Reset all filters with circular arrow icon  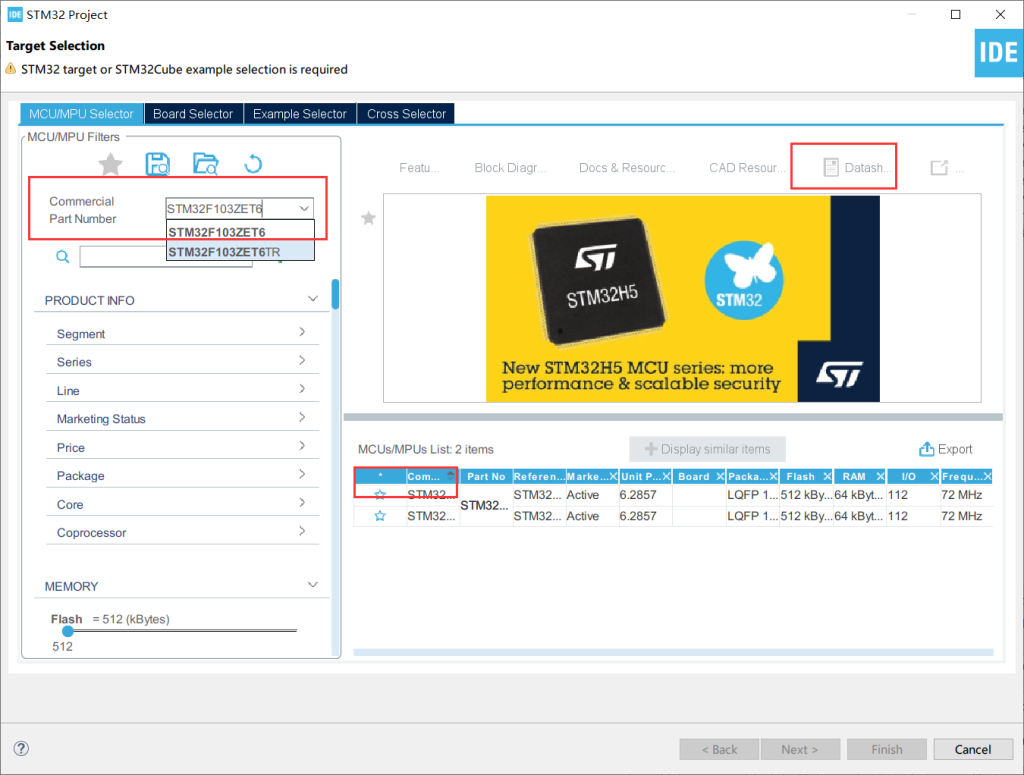tap(253, 164)
